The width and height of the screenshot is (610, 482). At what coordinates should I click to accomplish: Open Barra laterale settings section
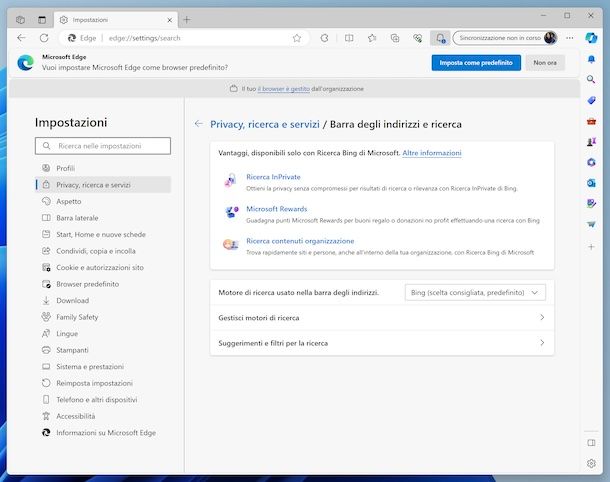[103, 218]
